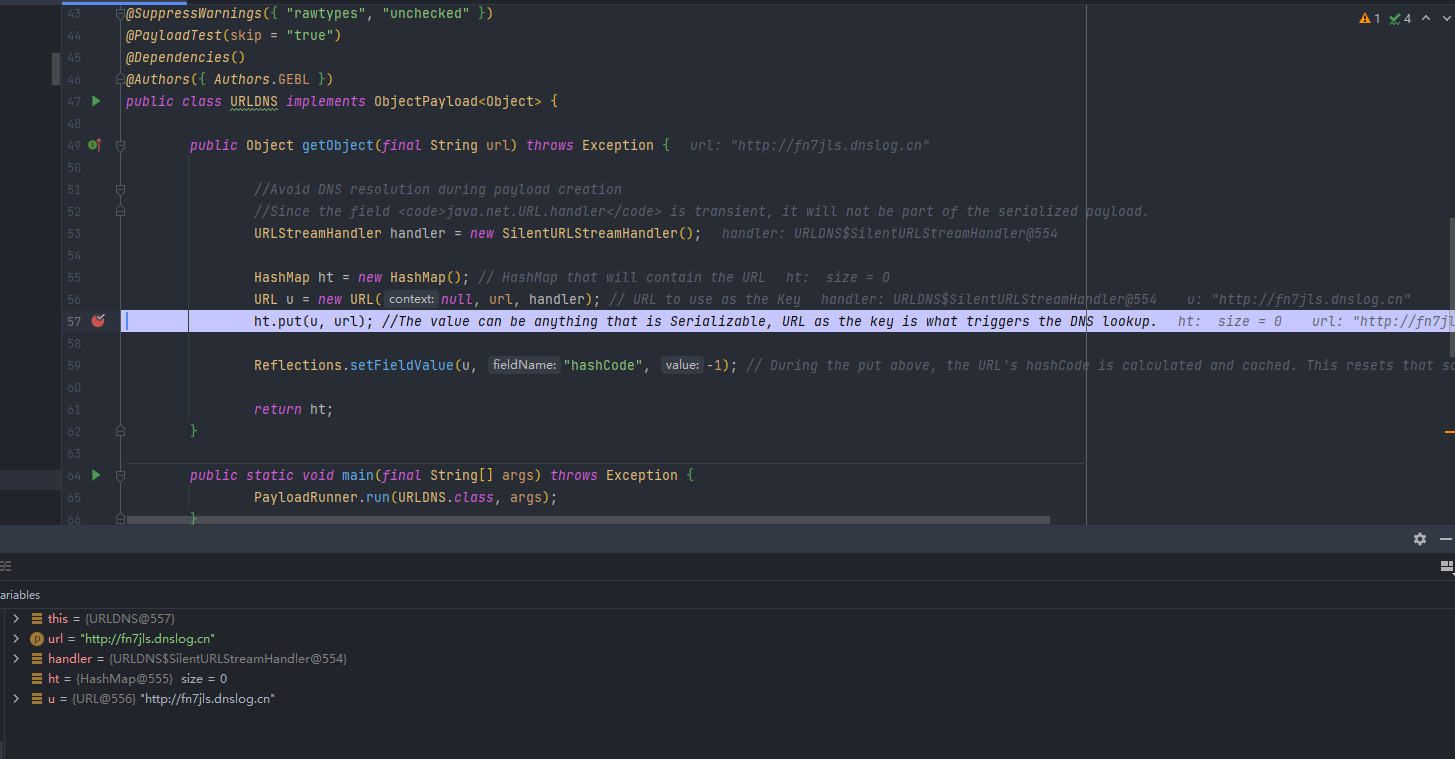The image size is (1455, 759).
Task: Click the return ht statement
Action: click(293, 409)
